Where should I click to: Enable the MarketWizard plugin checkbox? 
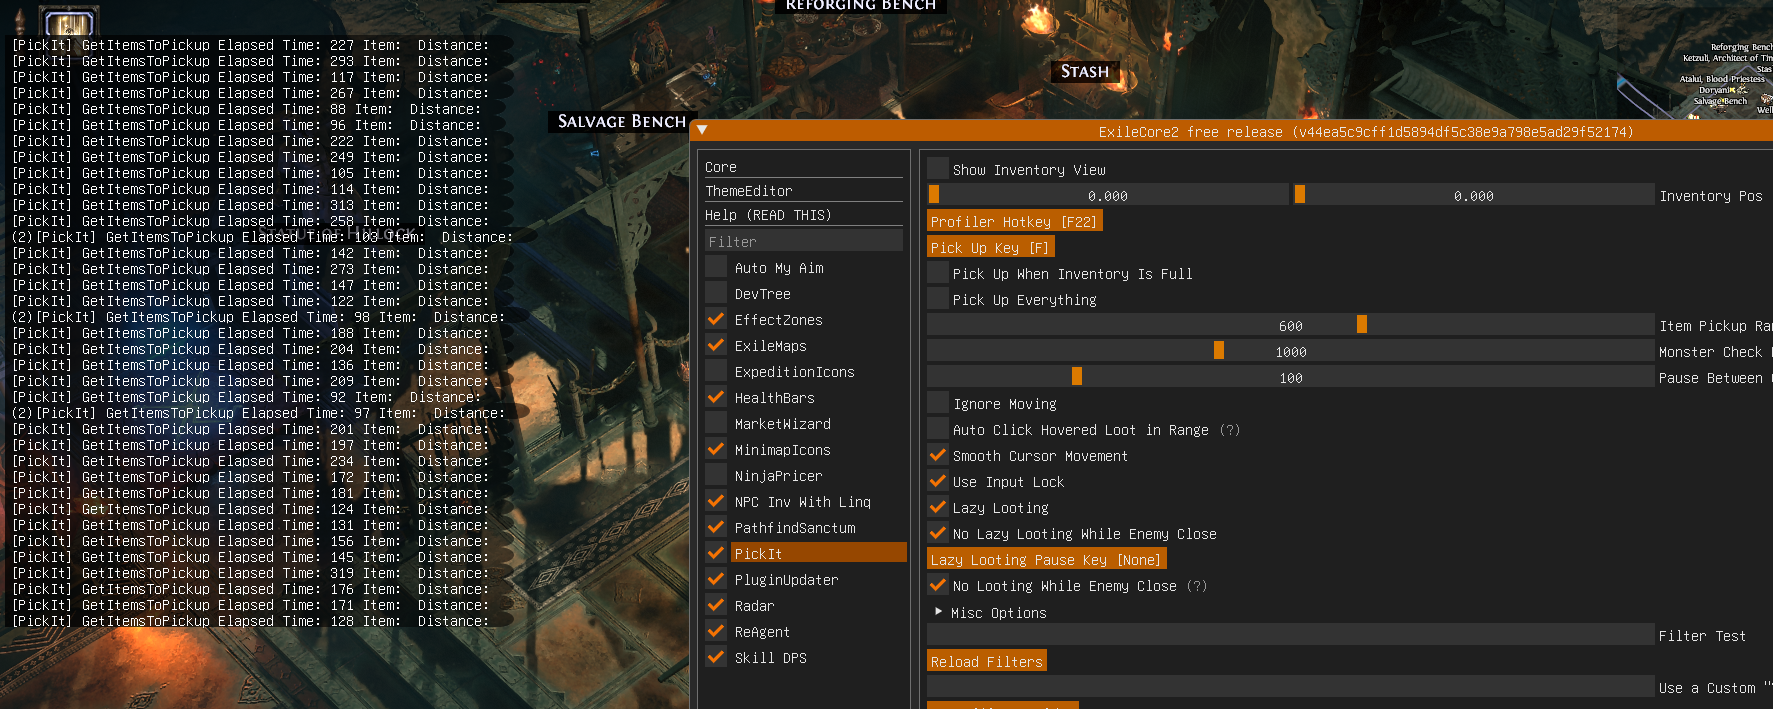click(716, 423)
